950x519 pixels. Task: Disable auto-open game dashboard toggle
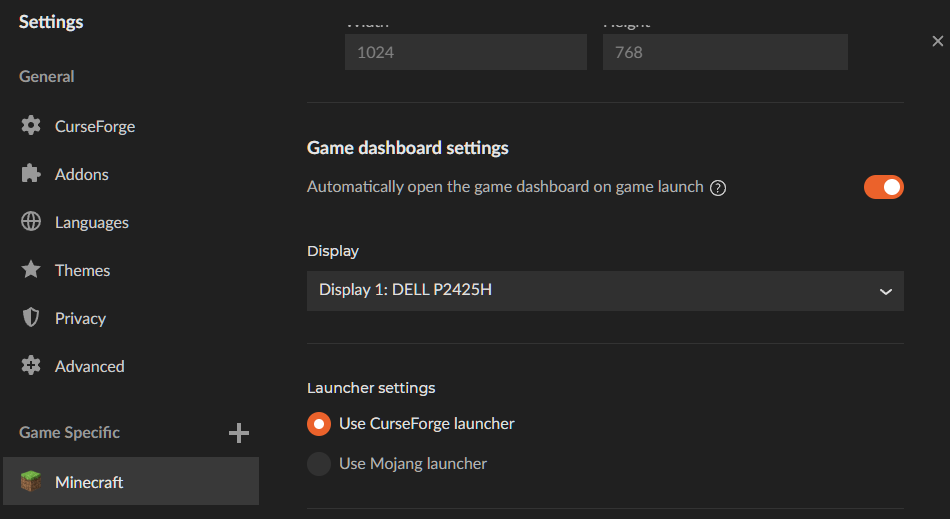click(x=883, y=187)
